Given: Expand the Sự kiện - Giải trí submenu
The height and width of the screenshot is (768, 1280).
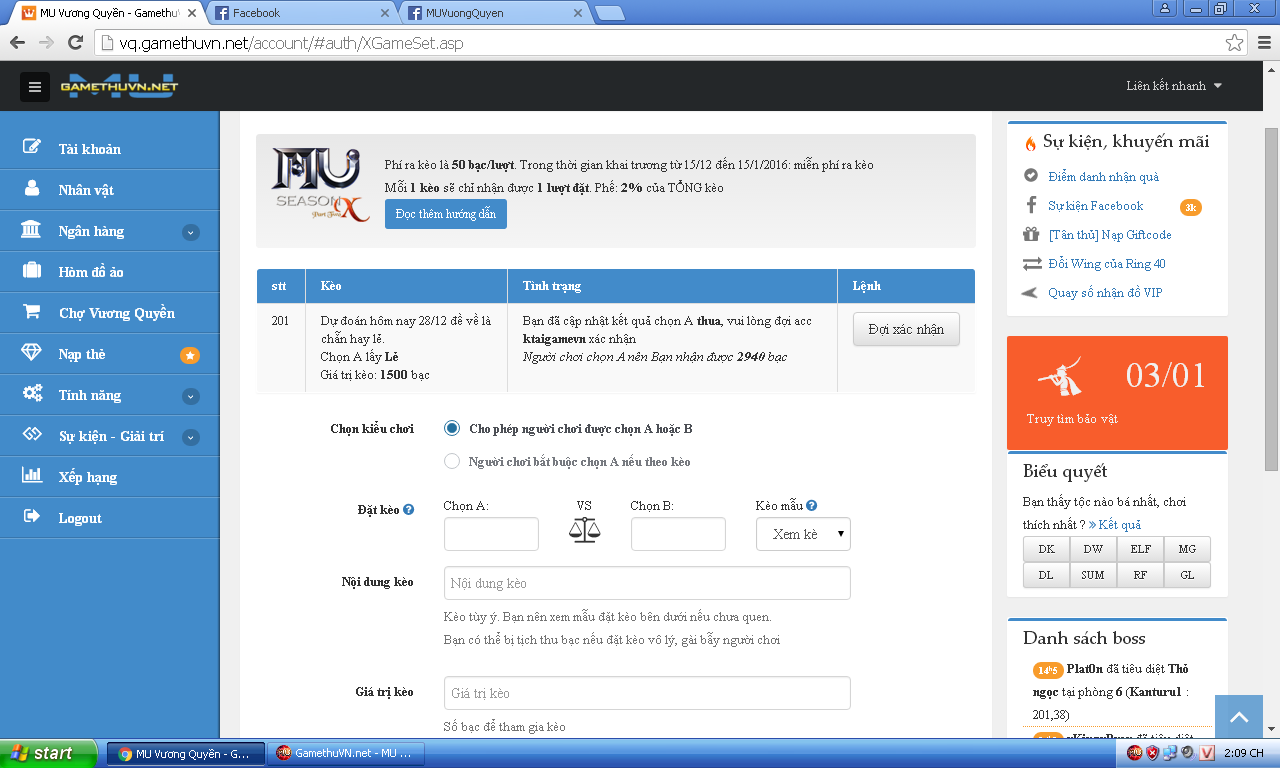Looking at the screenshot, I should tap(190, 437).
